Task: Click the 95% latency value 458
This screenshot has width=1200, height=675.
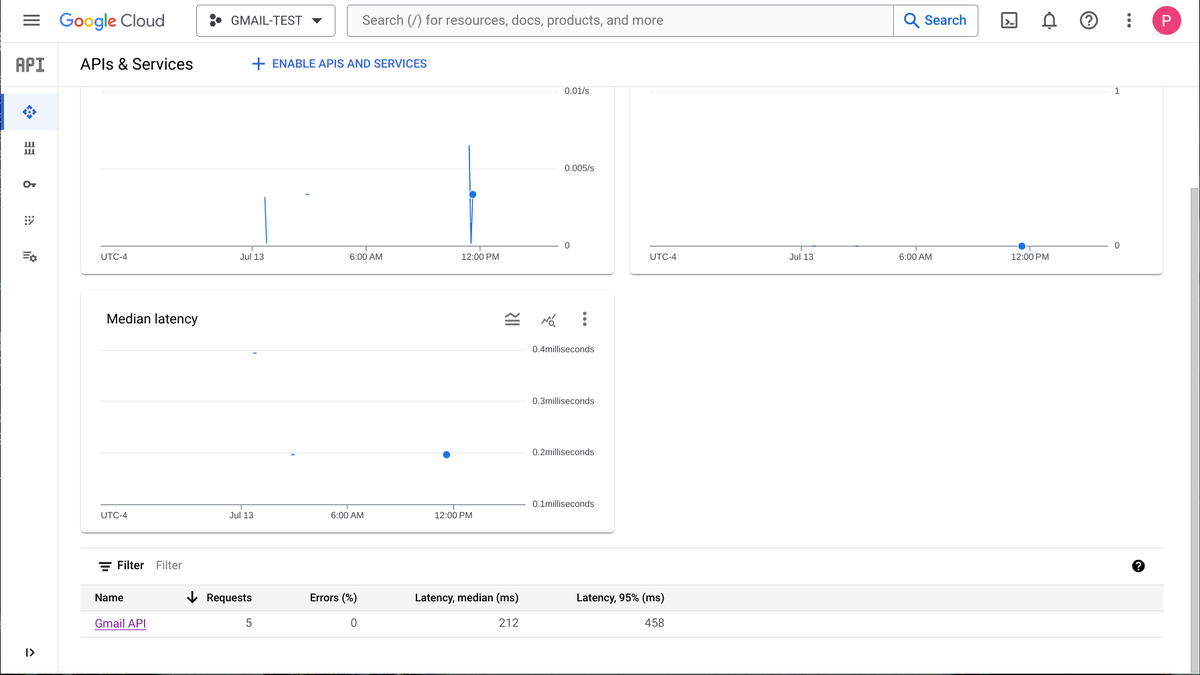Action: (x=653, y=623)
